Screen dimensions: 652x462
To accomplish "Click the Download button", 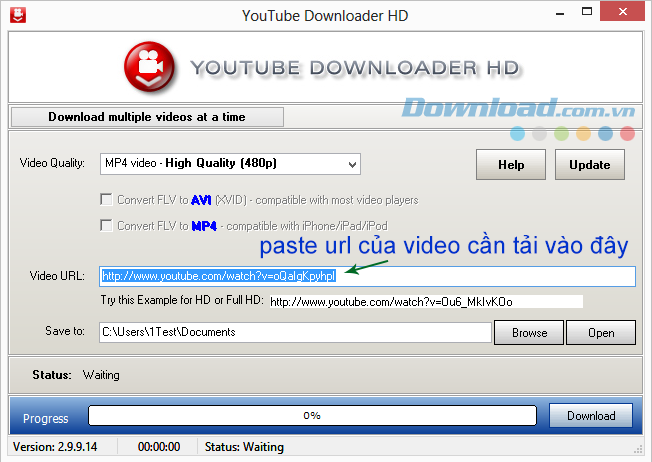I will click(591, 415).
